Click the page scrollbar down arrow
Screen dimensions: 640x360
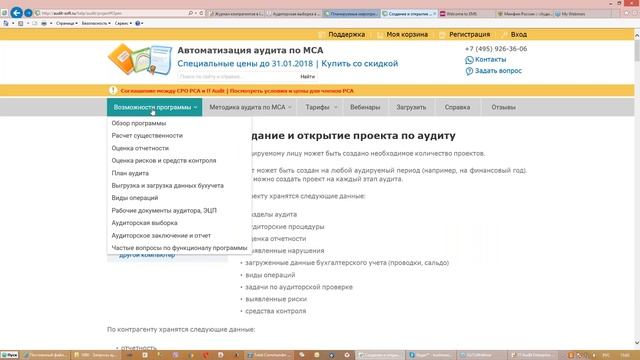coord(637,343)
